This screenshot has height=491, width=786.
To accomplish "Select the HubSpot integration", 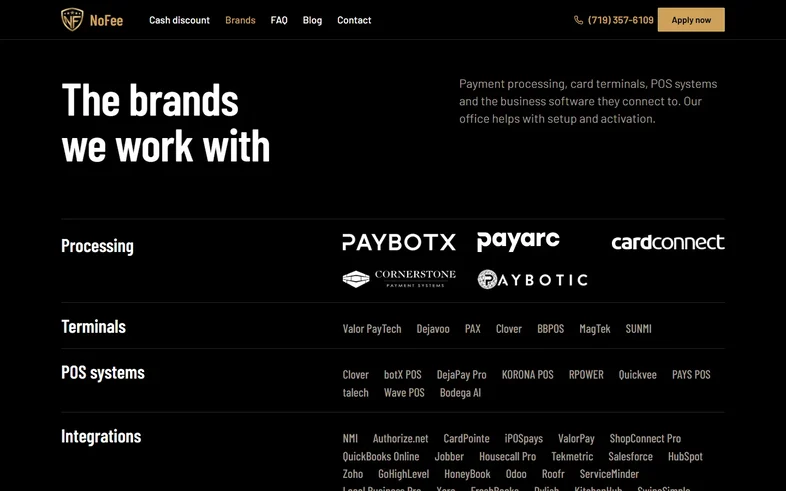I will point(685,456).
